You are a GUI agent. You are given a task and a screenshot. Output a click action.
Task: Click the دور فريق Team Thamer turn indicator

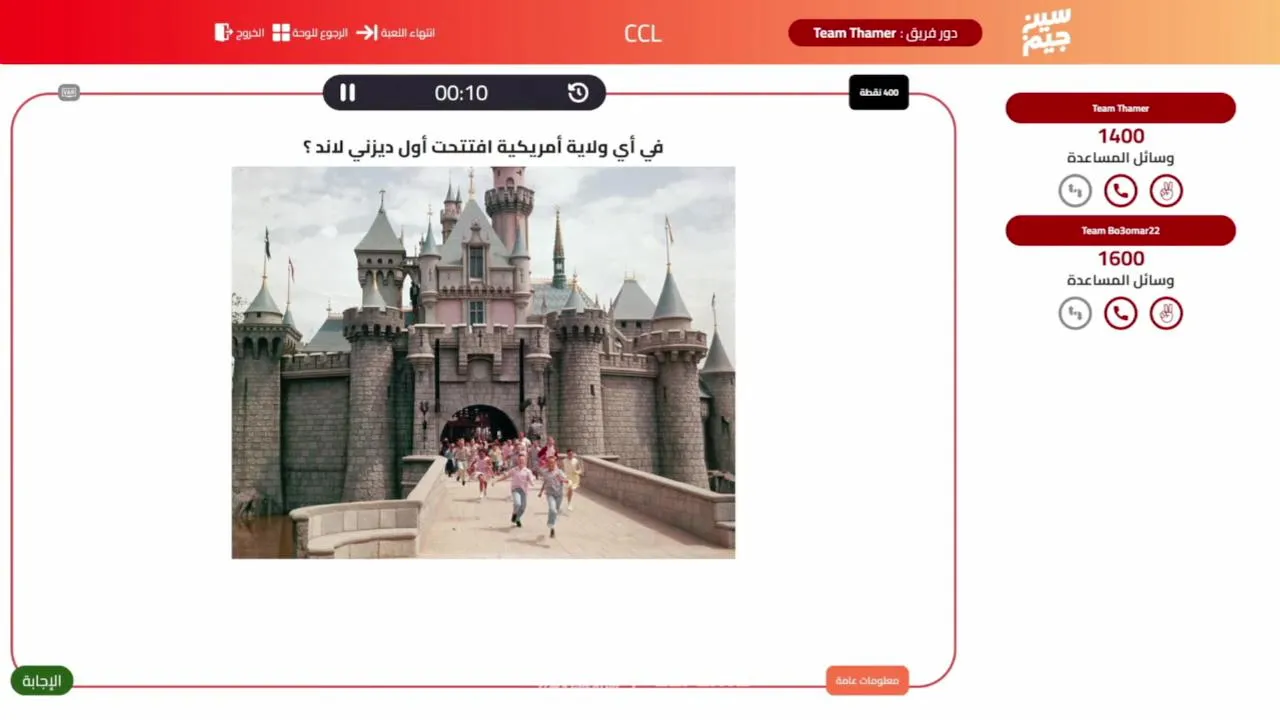tap(885, 33)
